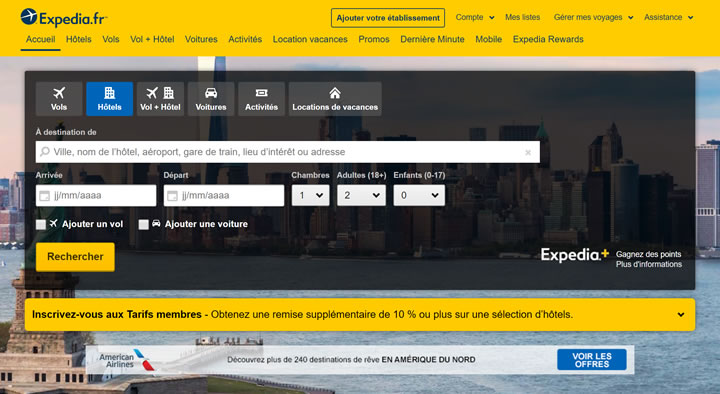Open the Promos nav item
Viewport: 720px width, 394px height.
374,39
